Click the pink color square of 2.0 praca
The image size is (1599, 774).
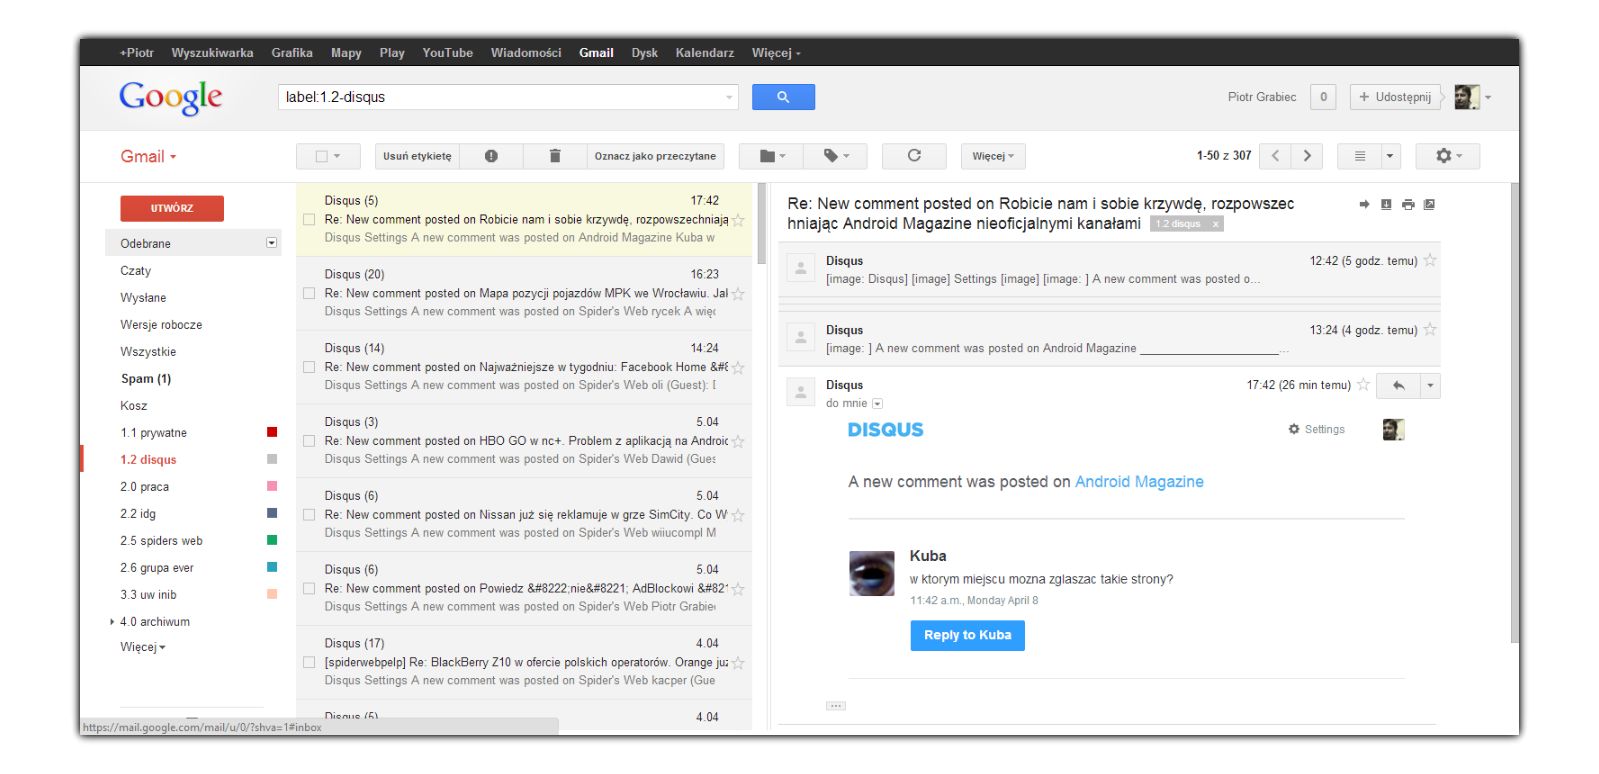272,486
